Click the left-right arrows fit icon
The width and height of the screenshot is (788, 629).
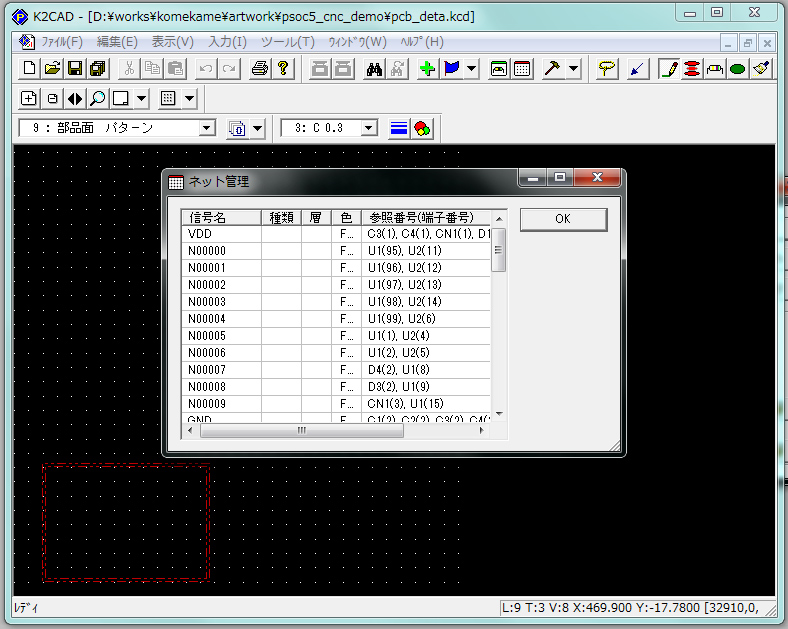(75, 98)
